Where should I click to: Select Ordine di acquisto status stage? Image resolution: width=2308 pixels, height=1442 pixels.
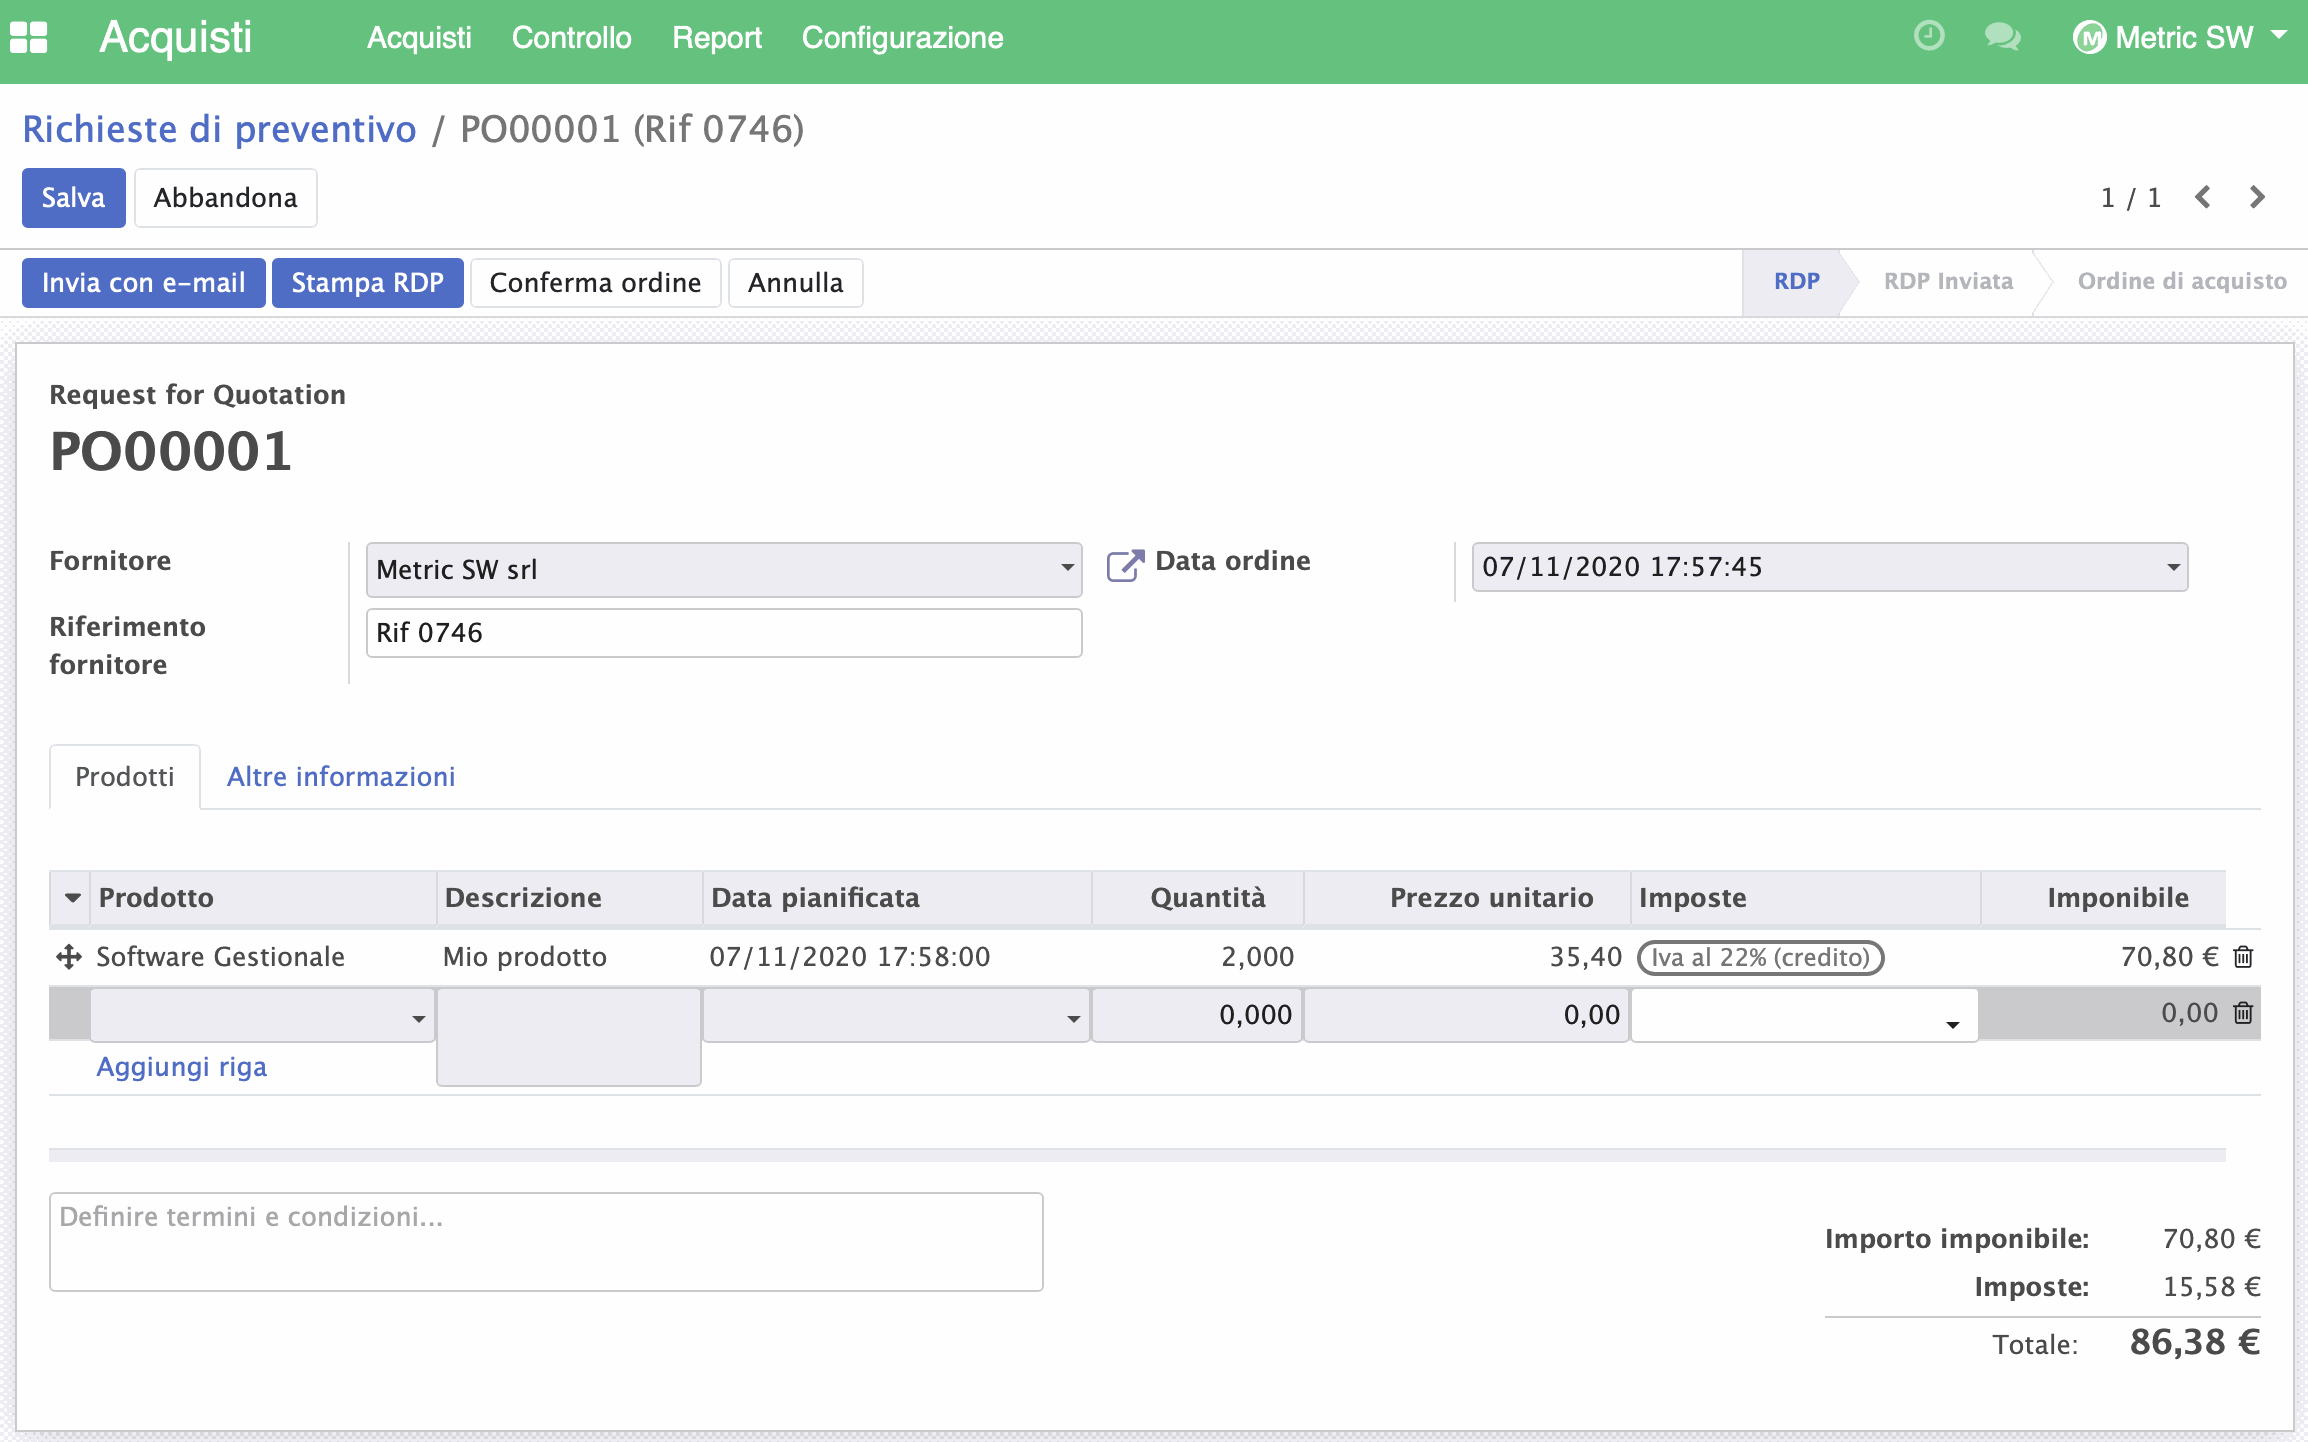2182,282
